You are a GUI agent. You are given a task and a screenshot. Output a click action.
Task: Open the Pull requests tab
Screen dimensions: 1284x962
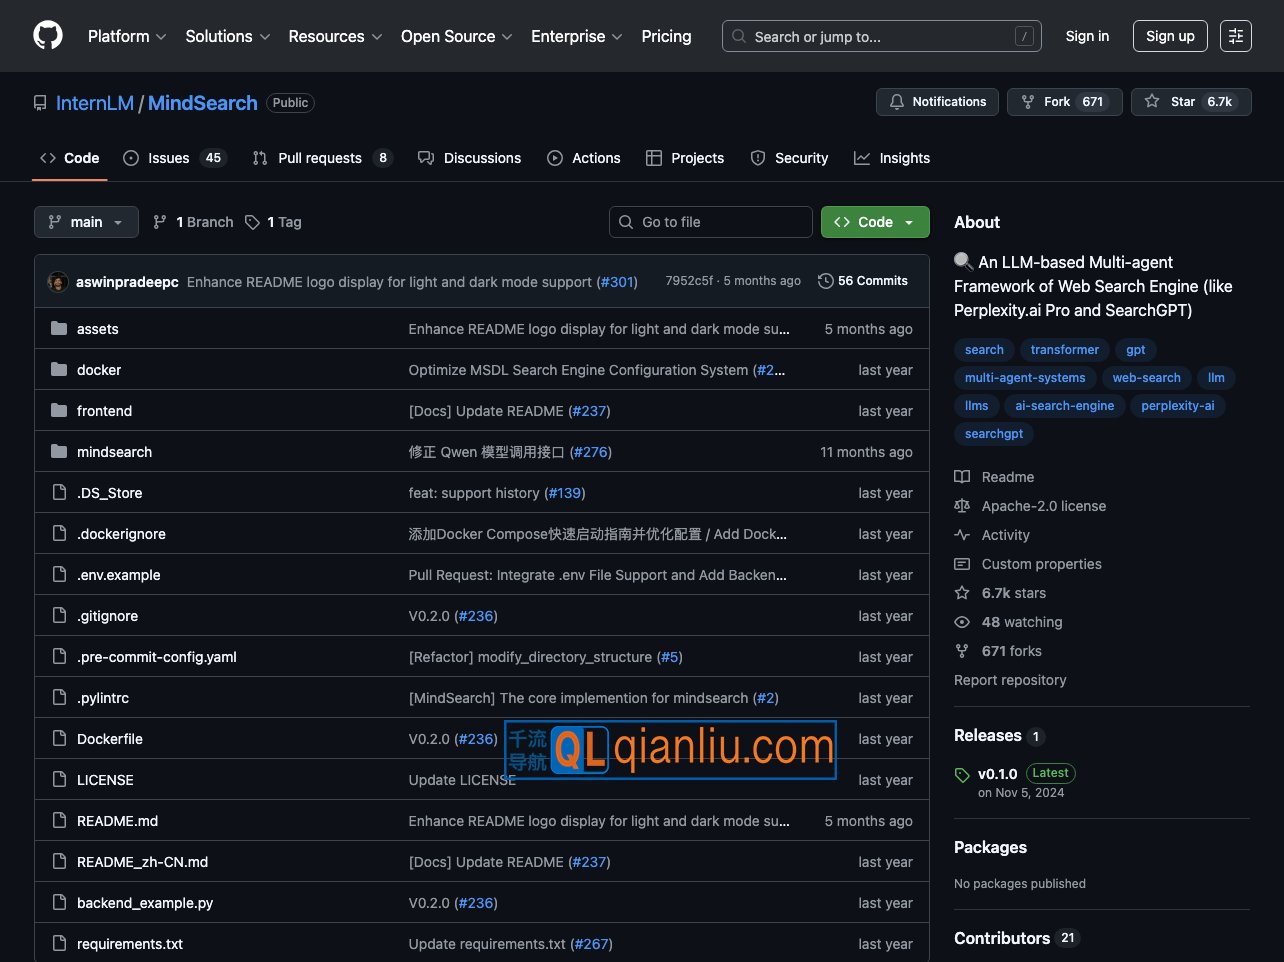[x=321, y=158]
